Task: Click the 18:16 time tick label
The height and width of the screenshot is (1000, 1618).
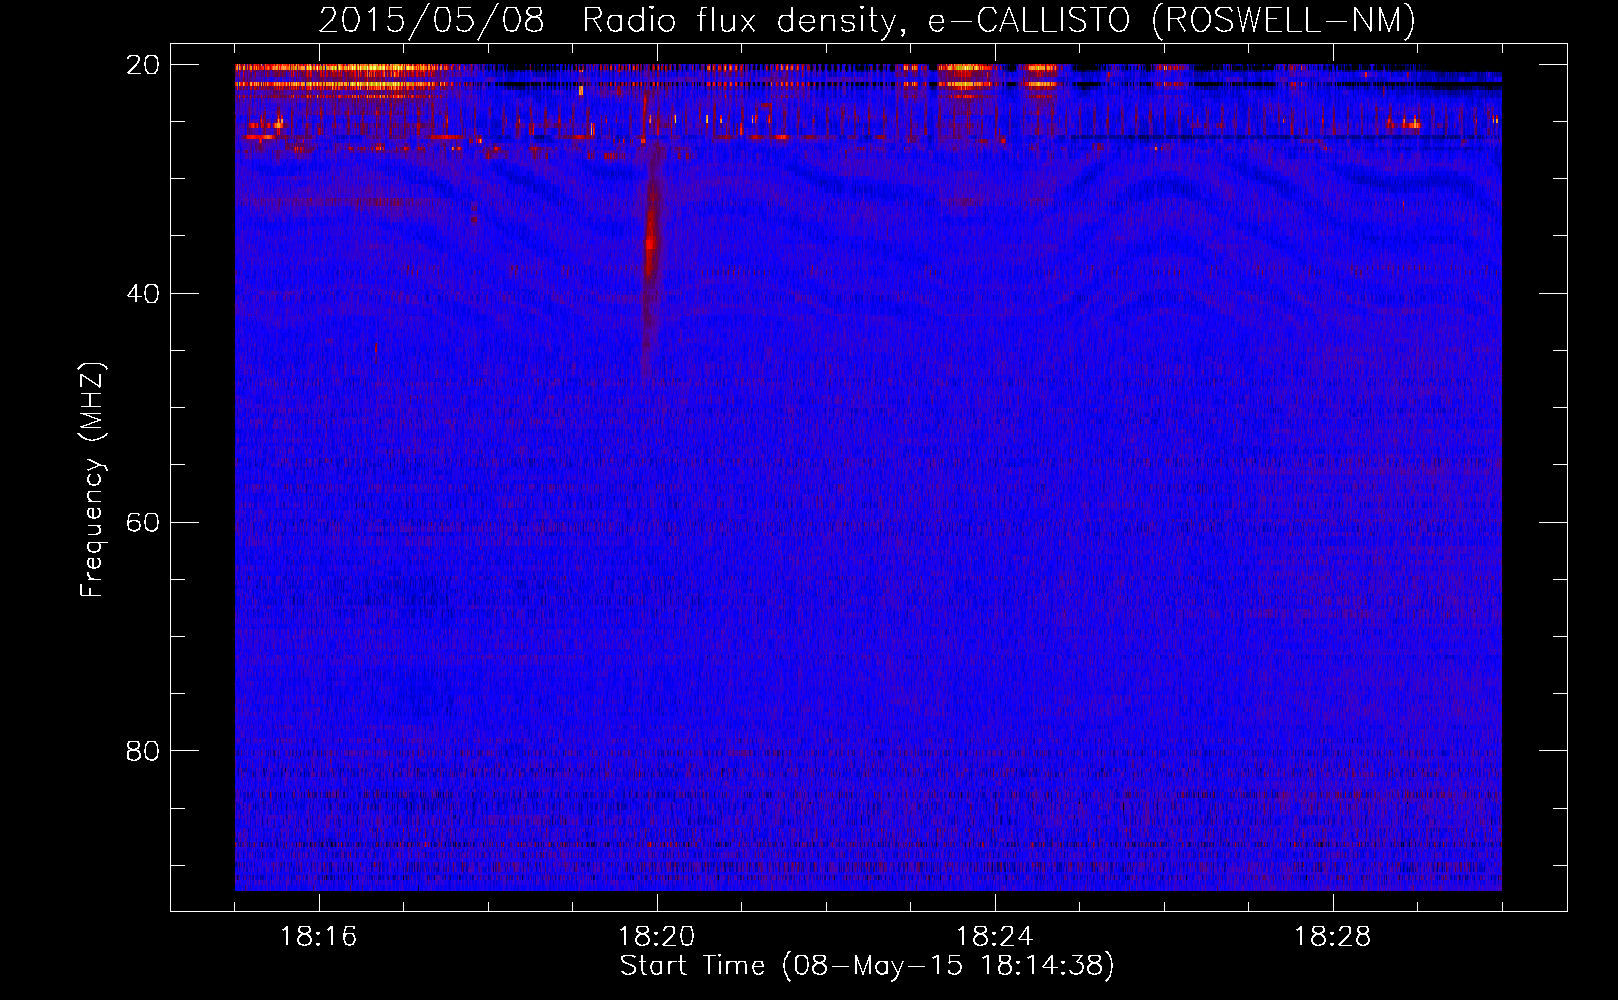Action: pyautogui.click(x=319, y=937)
